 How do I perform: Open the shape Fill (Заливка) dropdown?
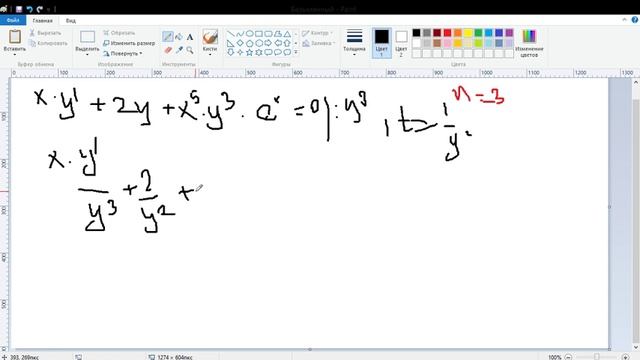319,43
